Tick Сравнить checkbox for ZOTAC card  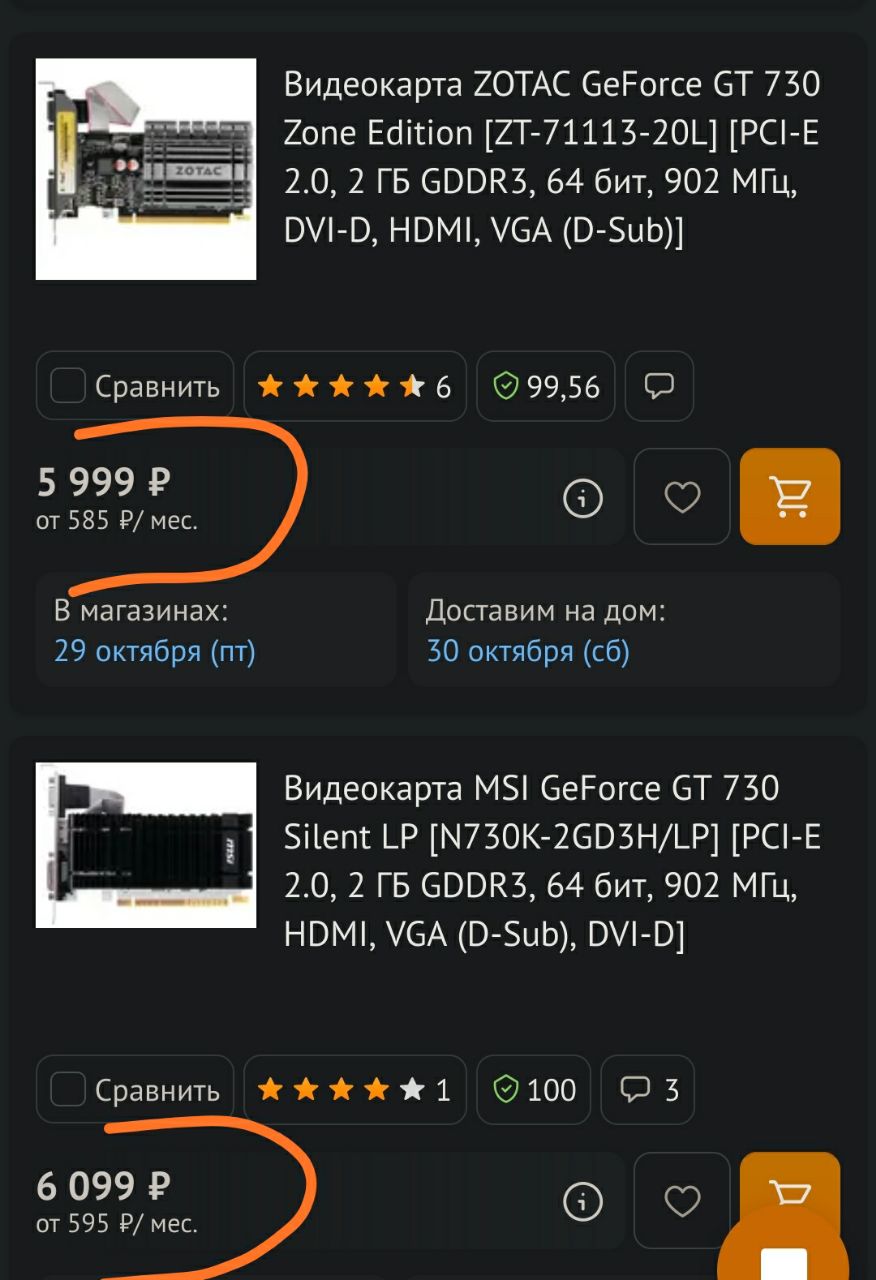coord(135,386)
